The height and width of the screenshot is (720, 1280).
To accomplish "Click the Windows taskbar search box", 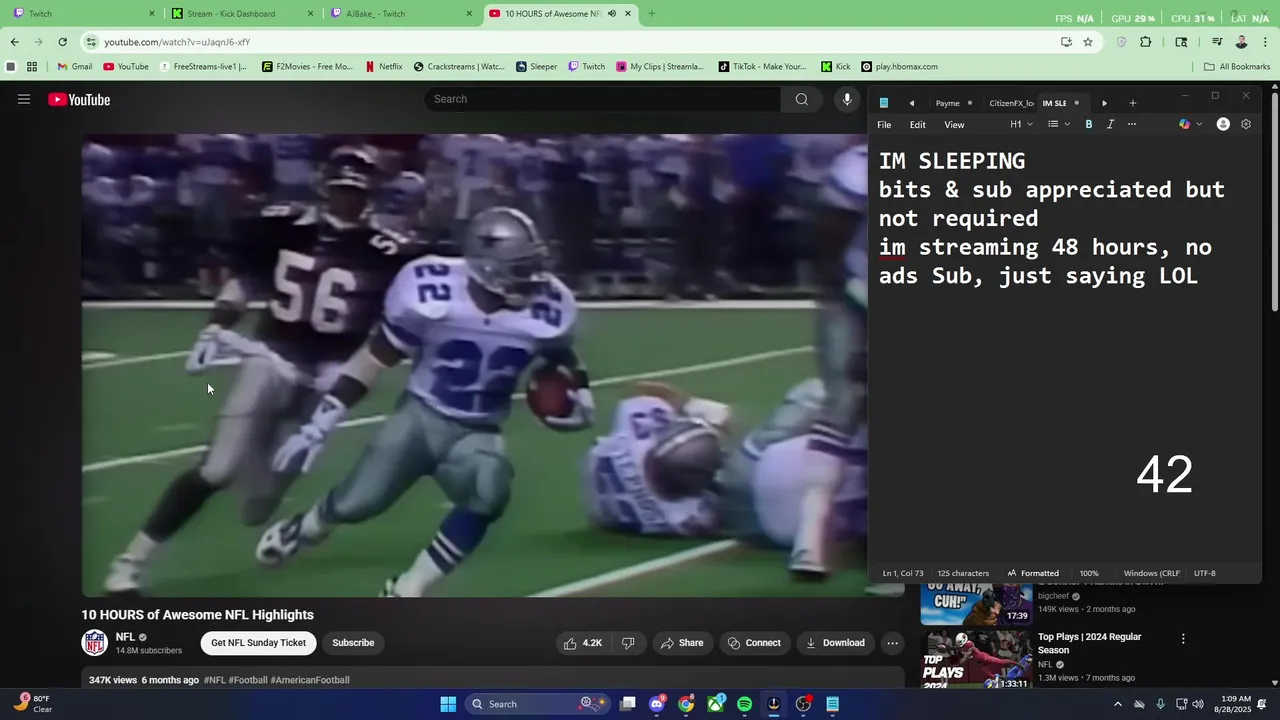I will pyautogui.click(x=535, y=704).
